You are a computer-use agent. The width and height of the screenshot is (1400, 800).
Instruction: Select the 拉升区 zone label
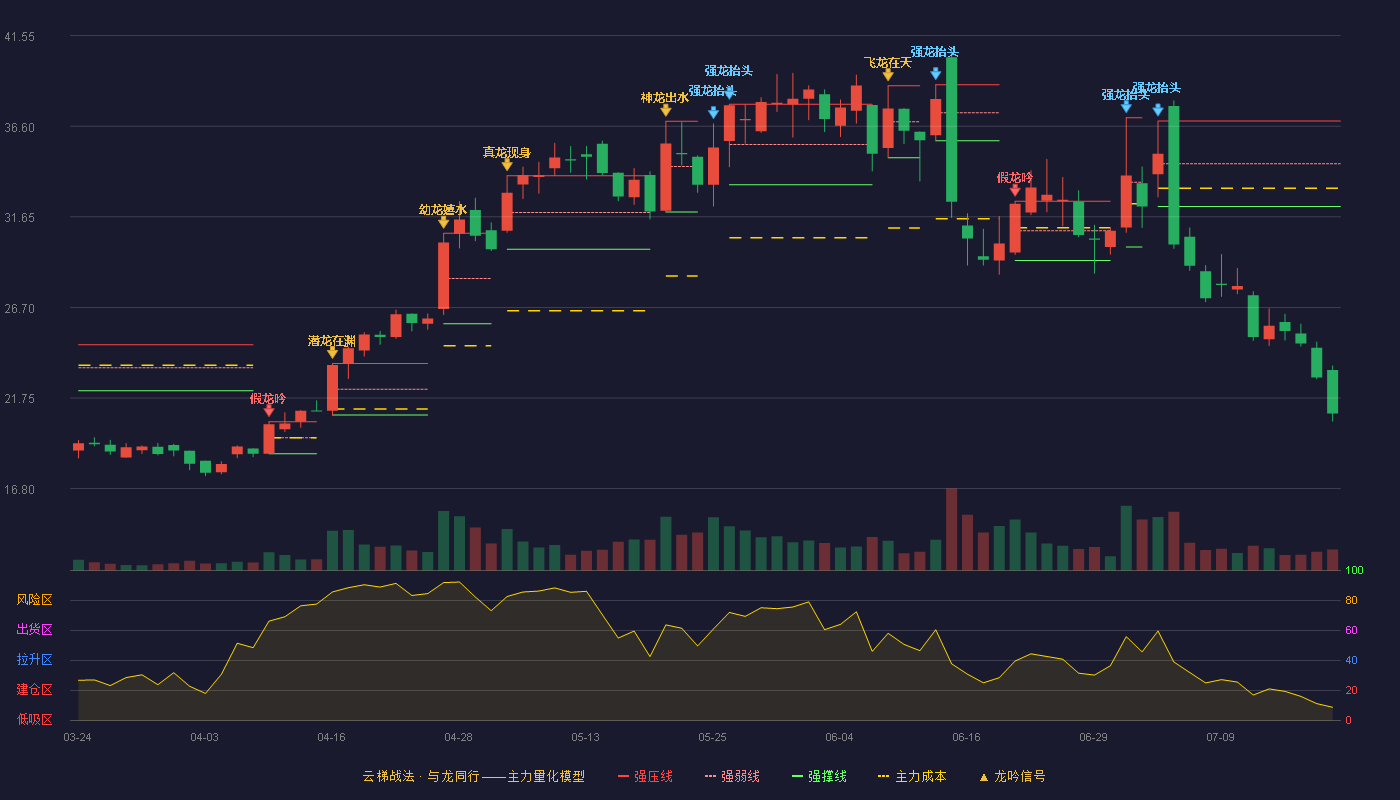click(x=34, y=660)
